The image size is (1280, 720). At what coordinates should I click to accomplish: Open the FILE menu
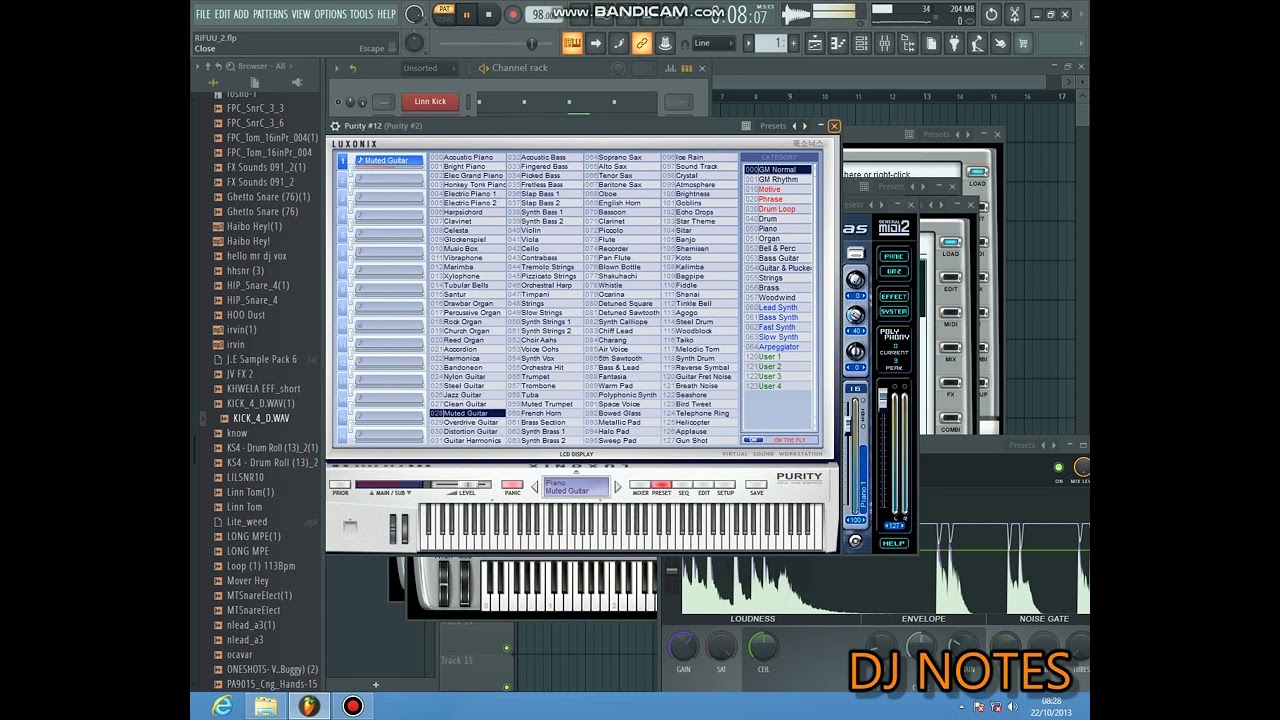203,14
